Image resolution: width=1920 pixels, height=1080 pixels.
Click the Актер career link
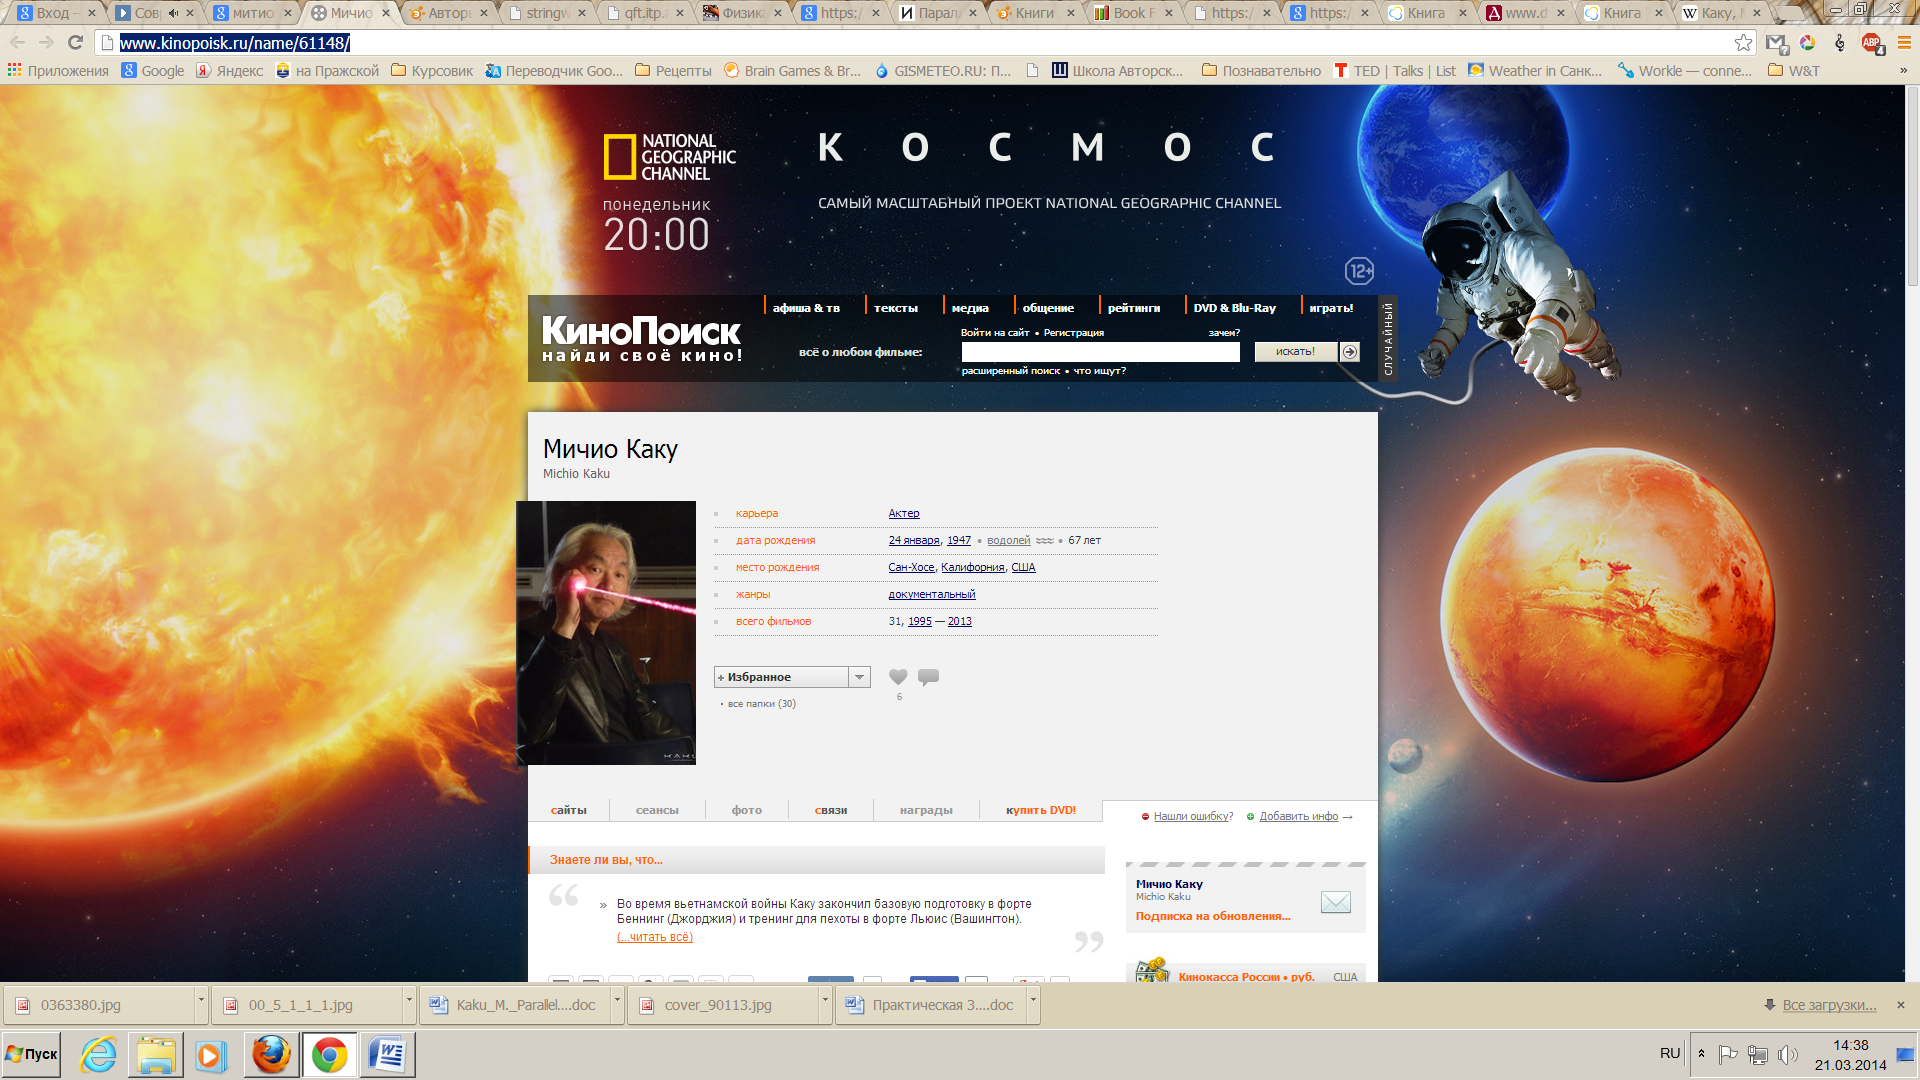904,513
